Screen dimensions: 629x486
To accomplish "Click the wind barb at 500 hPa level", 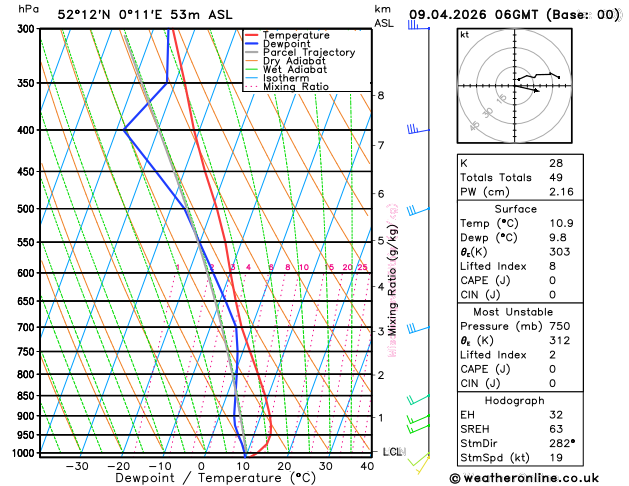I will (418, 211).
